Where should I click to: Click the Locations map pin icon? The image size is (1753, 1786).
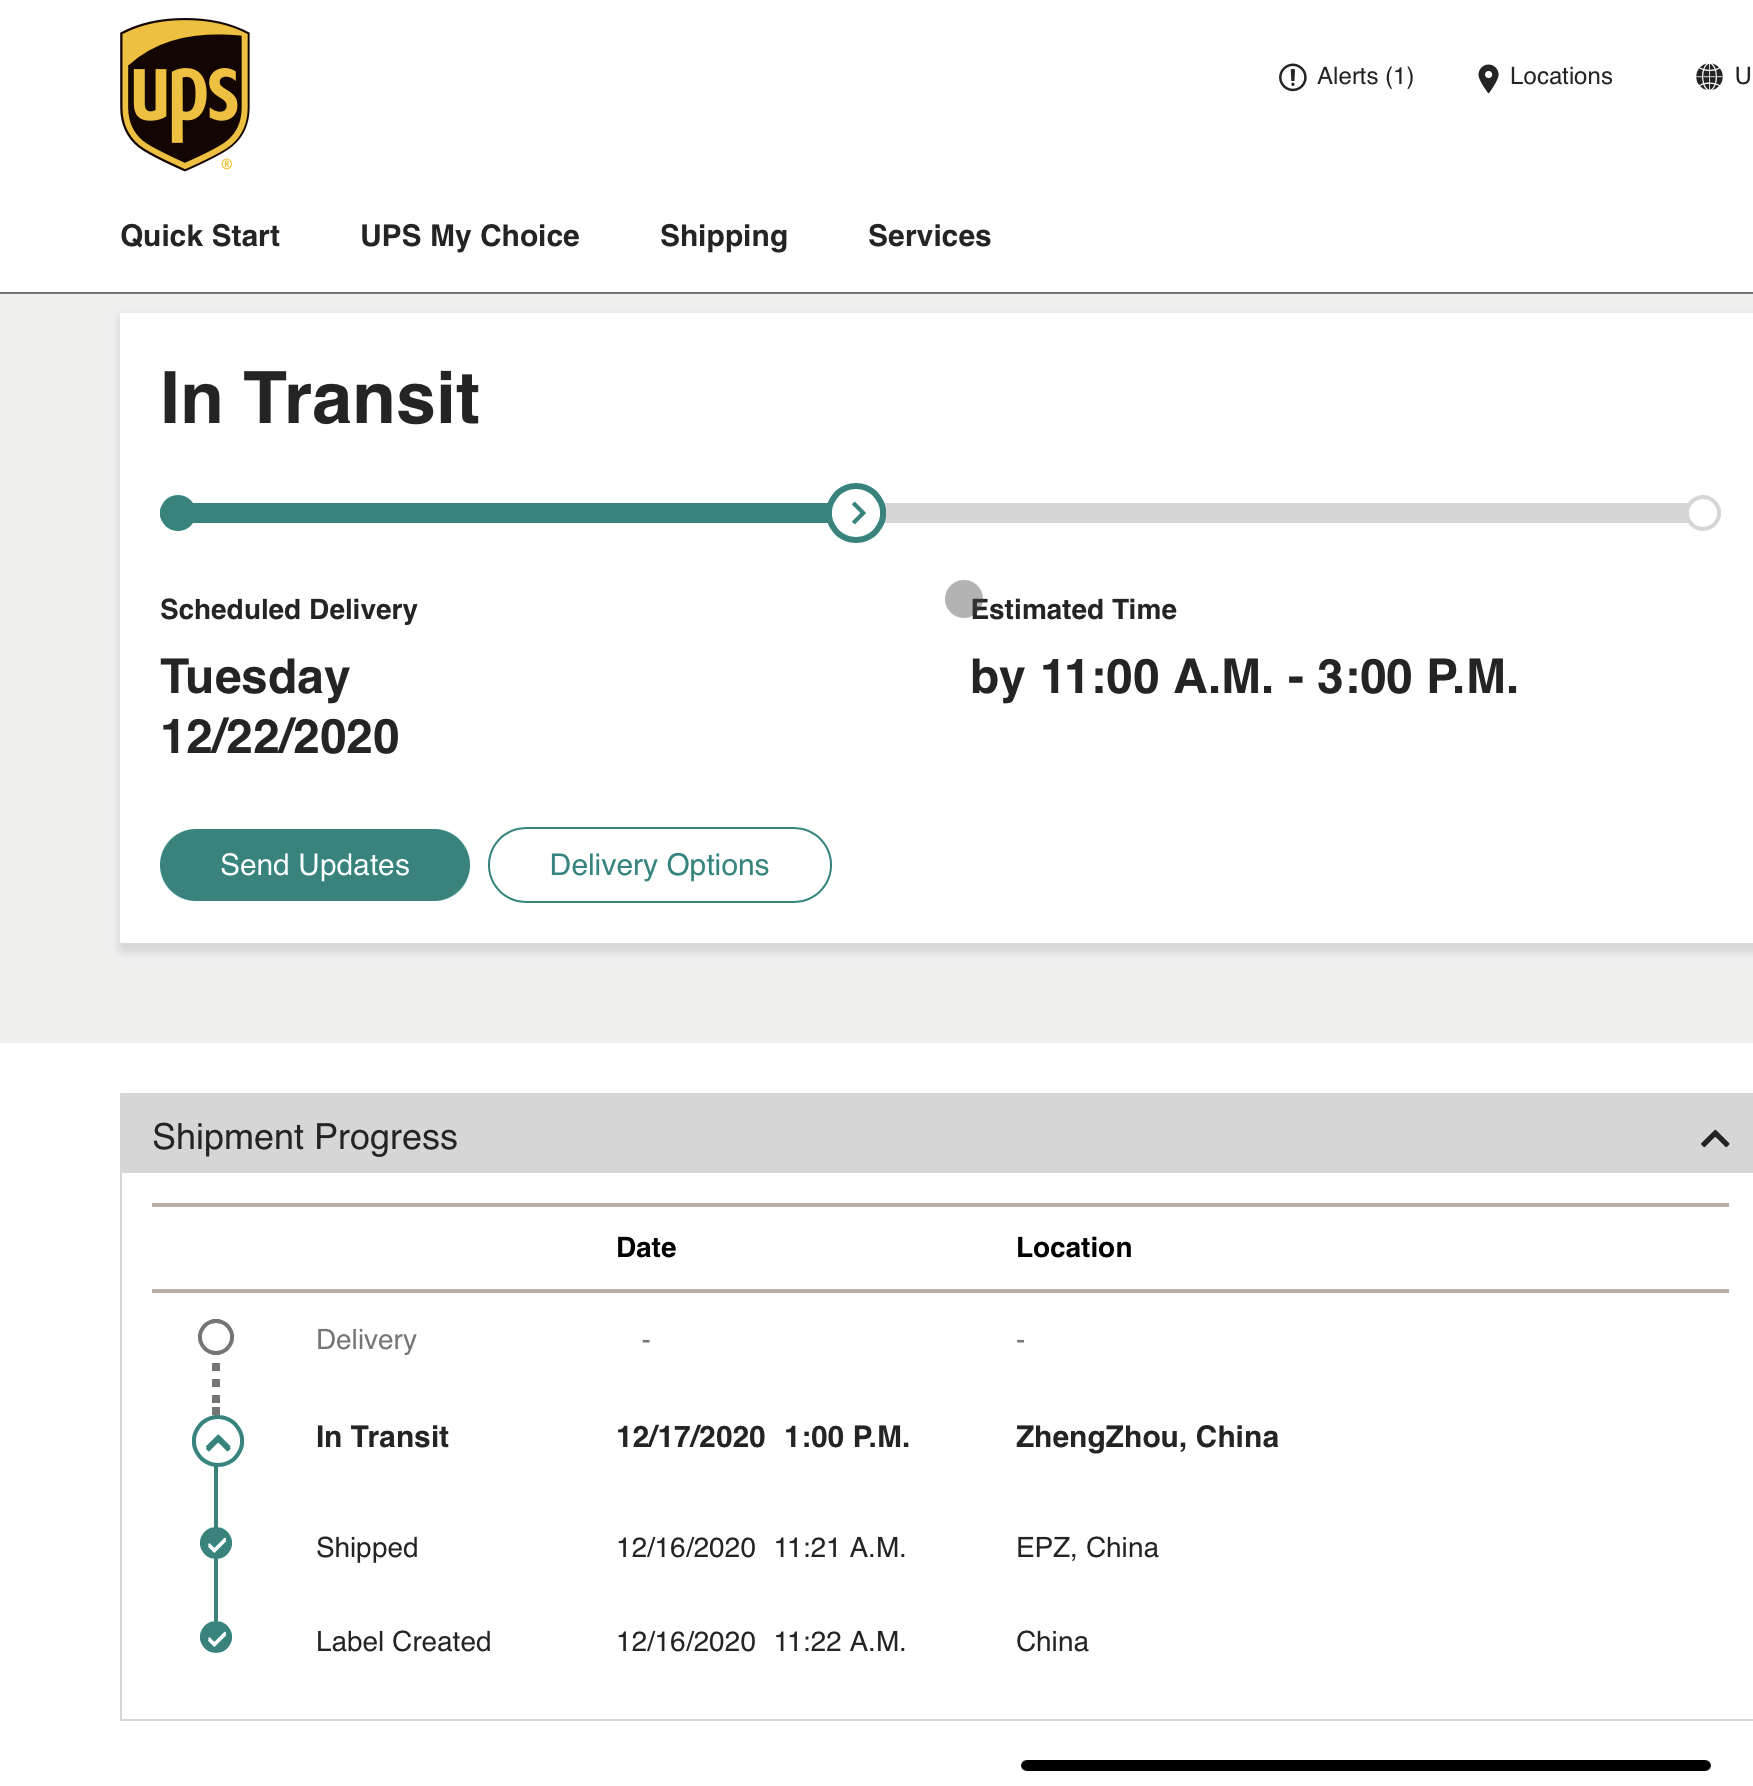1487,78
